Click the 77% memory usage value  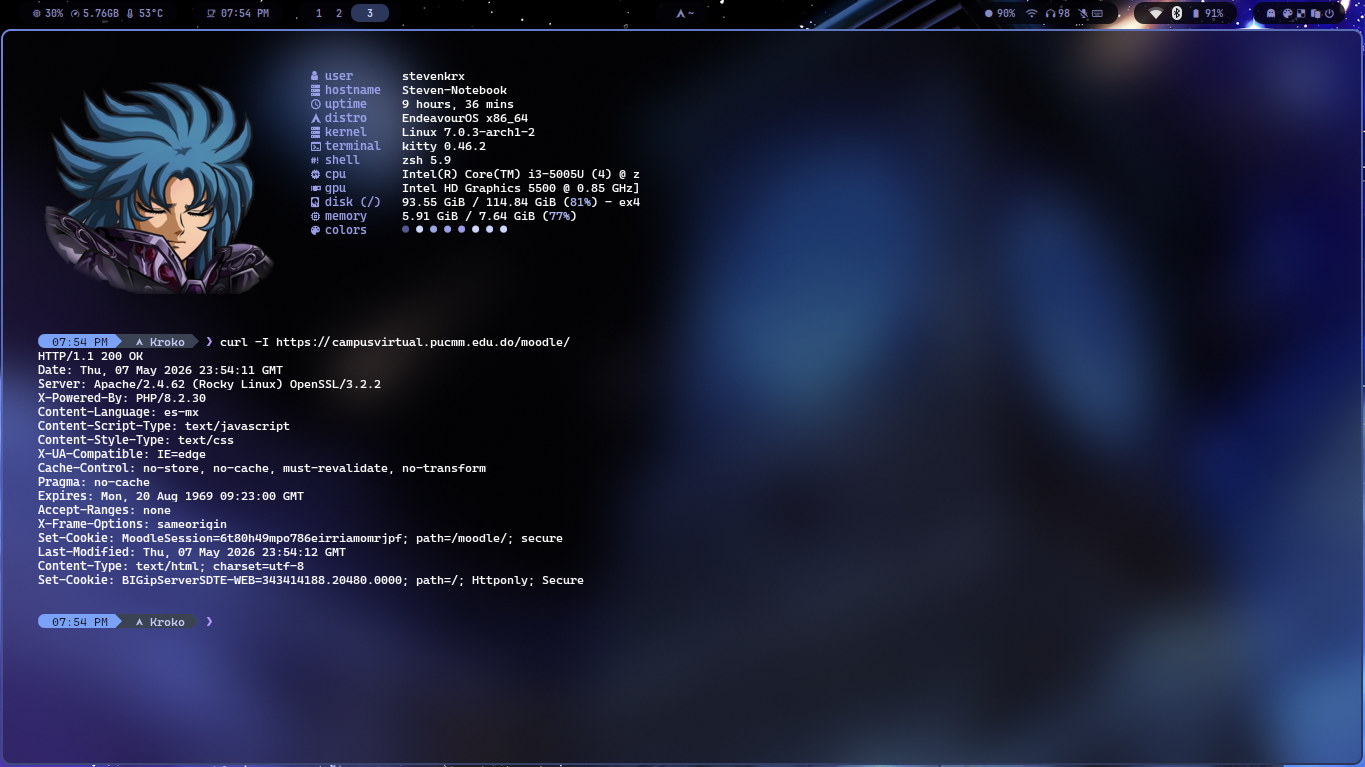pos(560,216)
